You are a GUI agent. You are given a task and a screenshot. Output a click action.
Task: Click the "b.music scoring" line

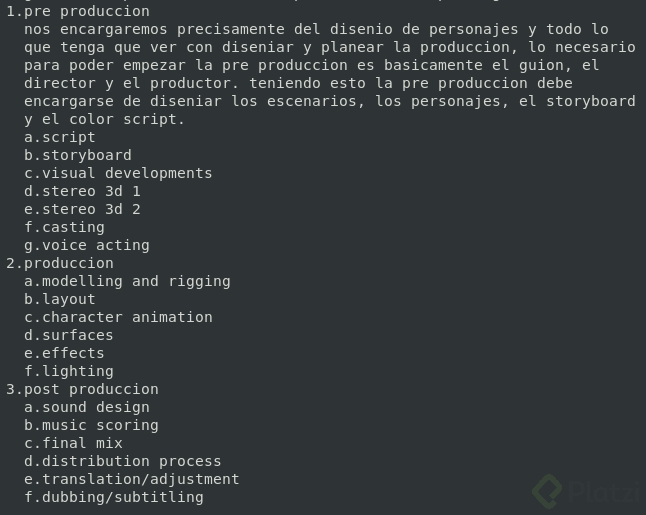(91, 425)
